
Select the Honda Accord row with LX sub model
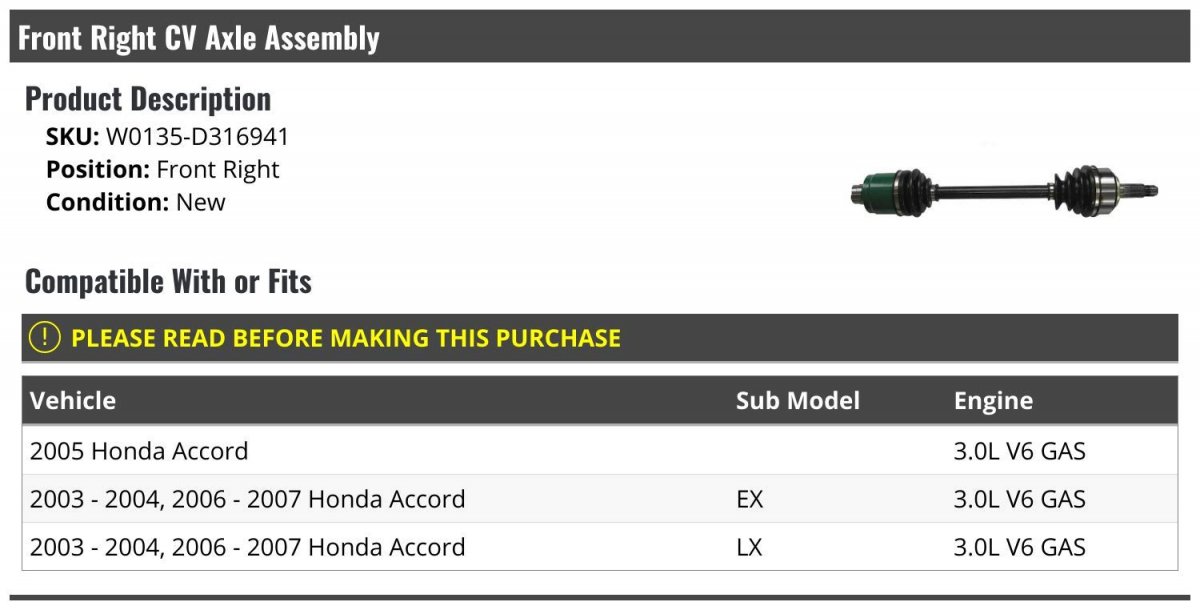[x=247, y=547]
